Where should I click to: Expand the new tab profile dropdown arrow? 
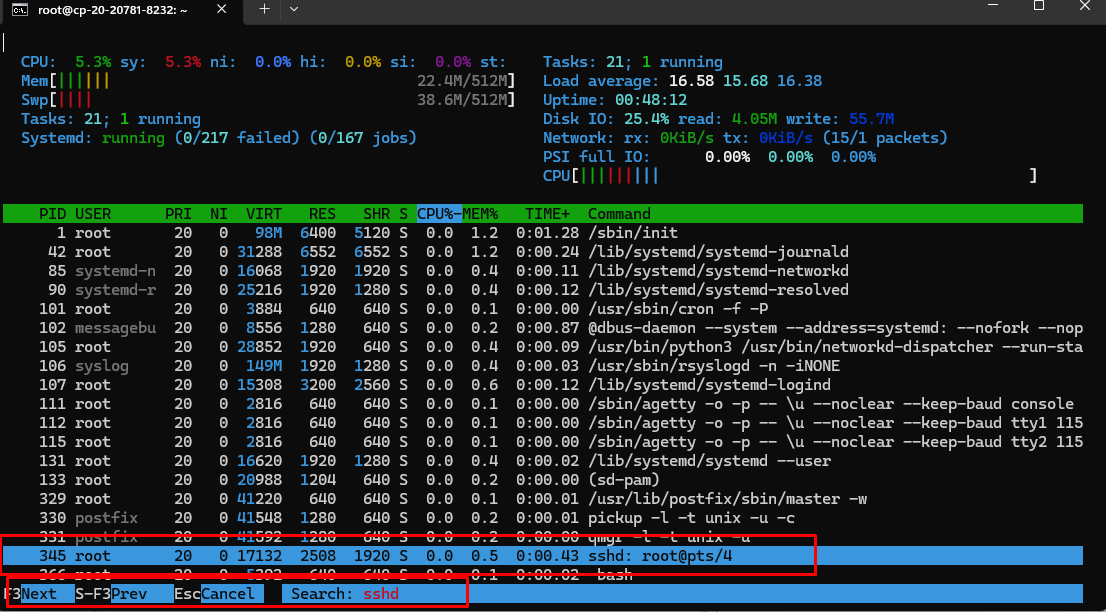[x=293, y=9]
